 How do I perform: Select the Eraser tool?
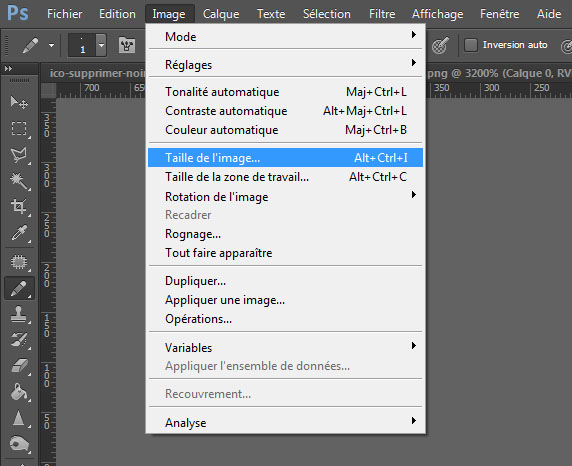click(x=19, y=366)
